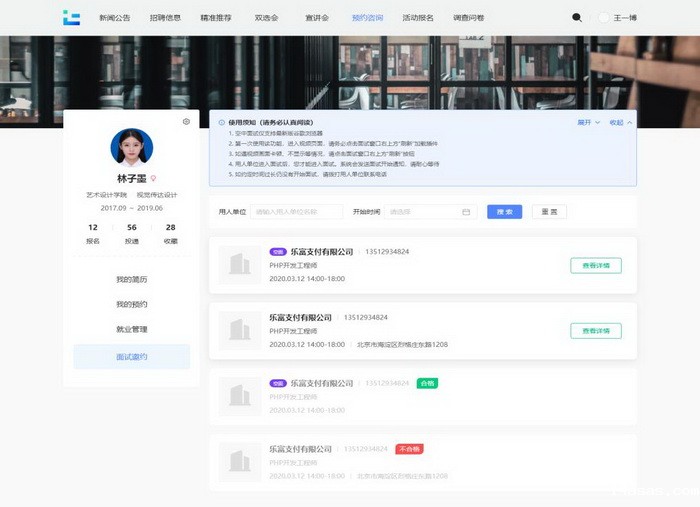Viewport: 700px width, 507px height.
Task: Click the calendar icon in 开始时间 field
Action: pyautogui.click(x=466, y=212)
